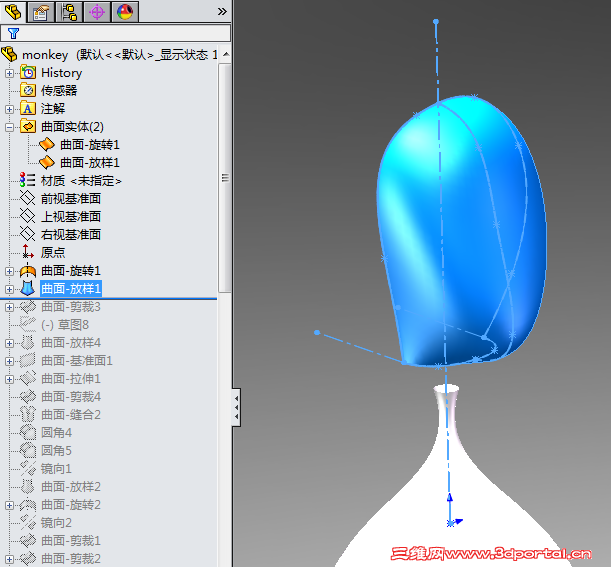Select 曲面-旋转1 surface body under 曲面实体
This screenshot has width=611, height=567.
90,145
